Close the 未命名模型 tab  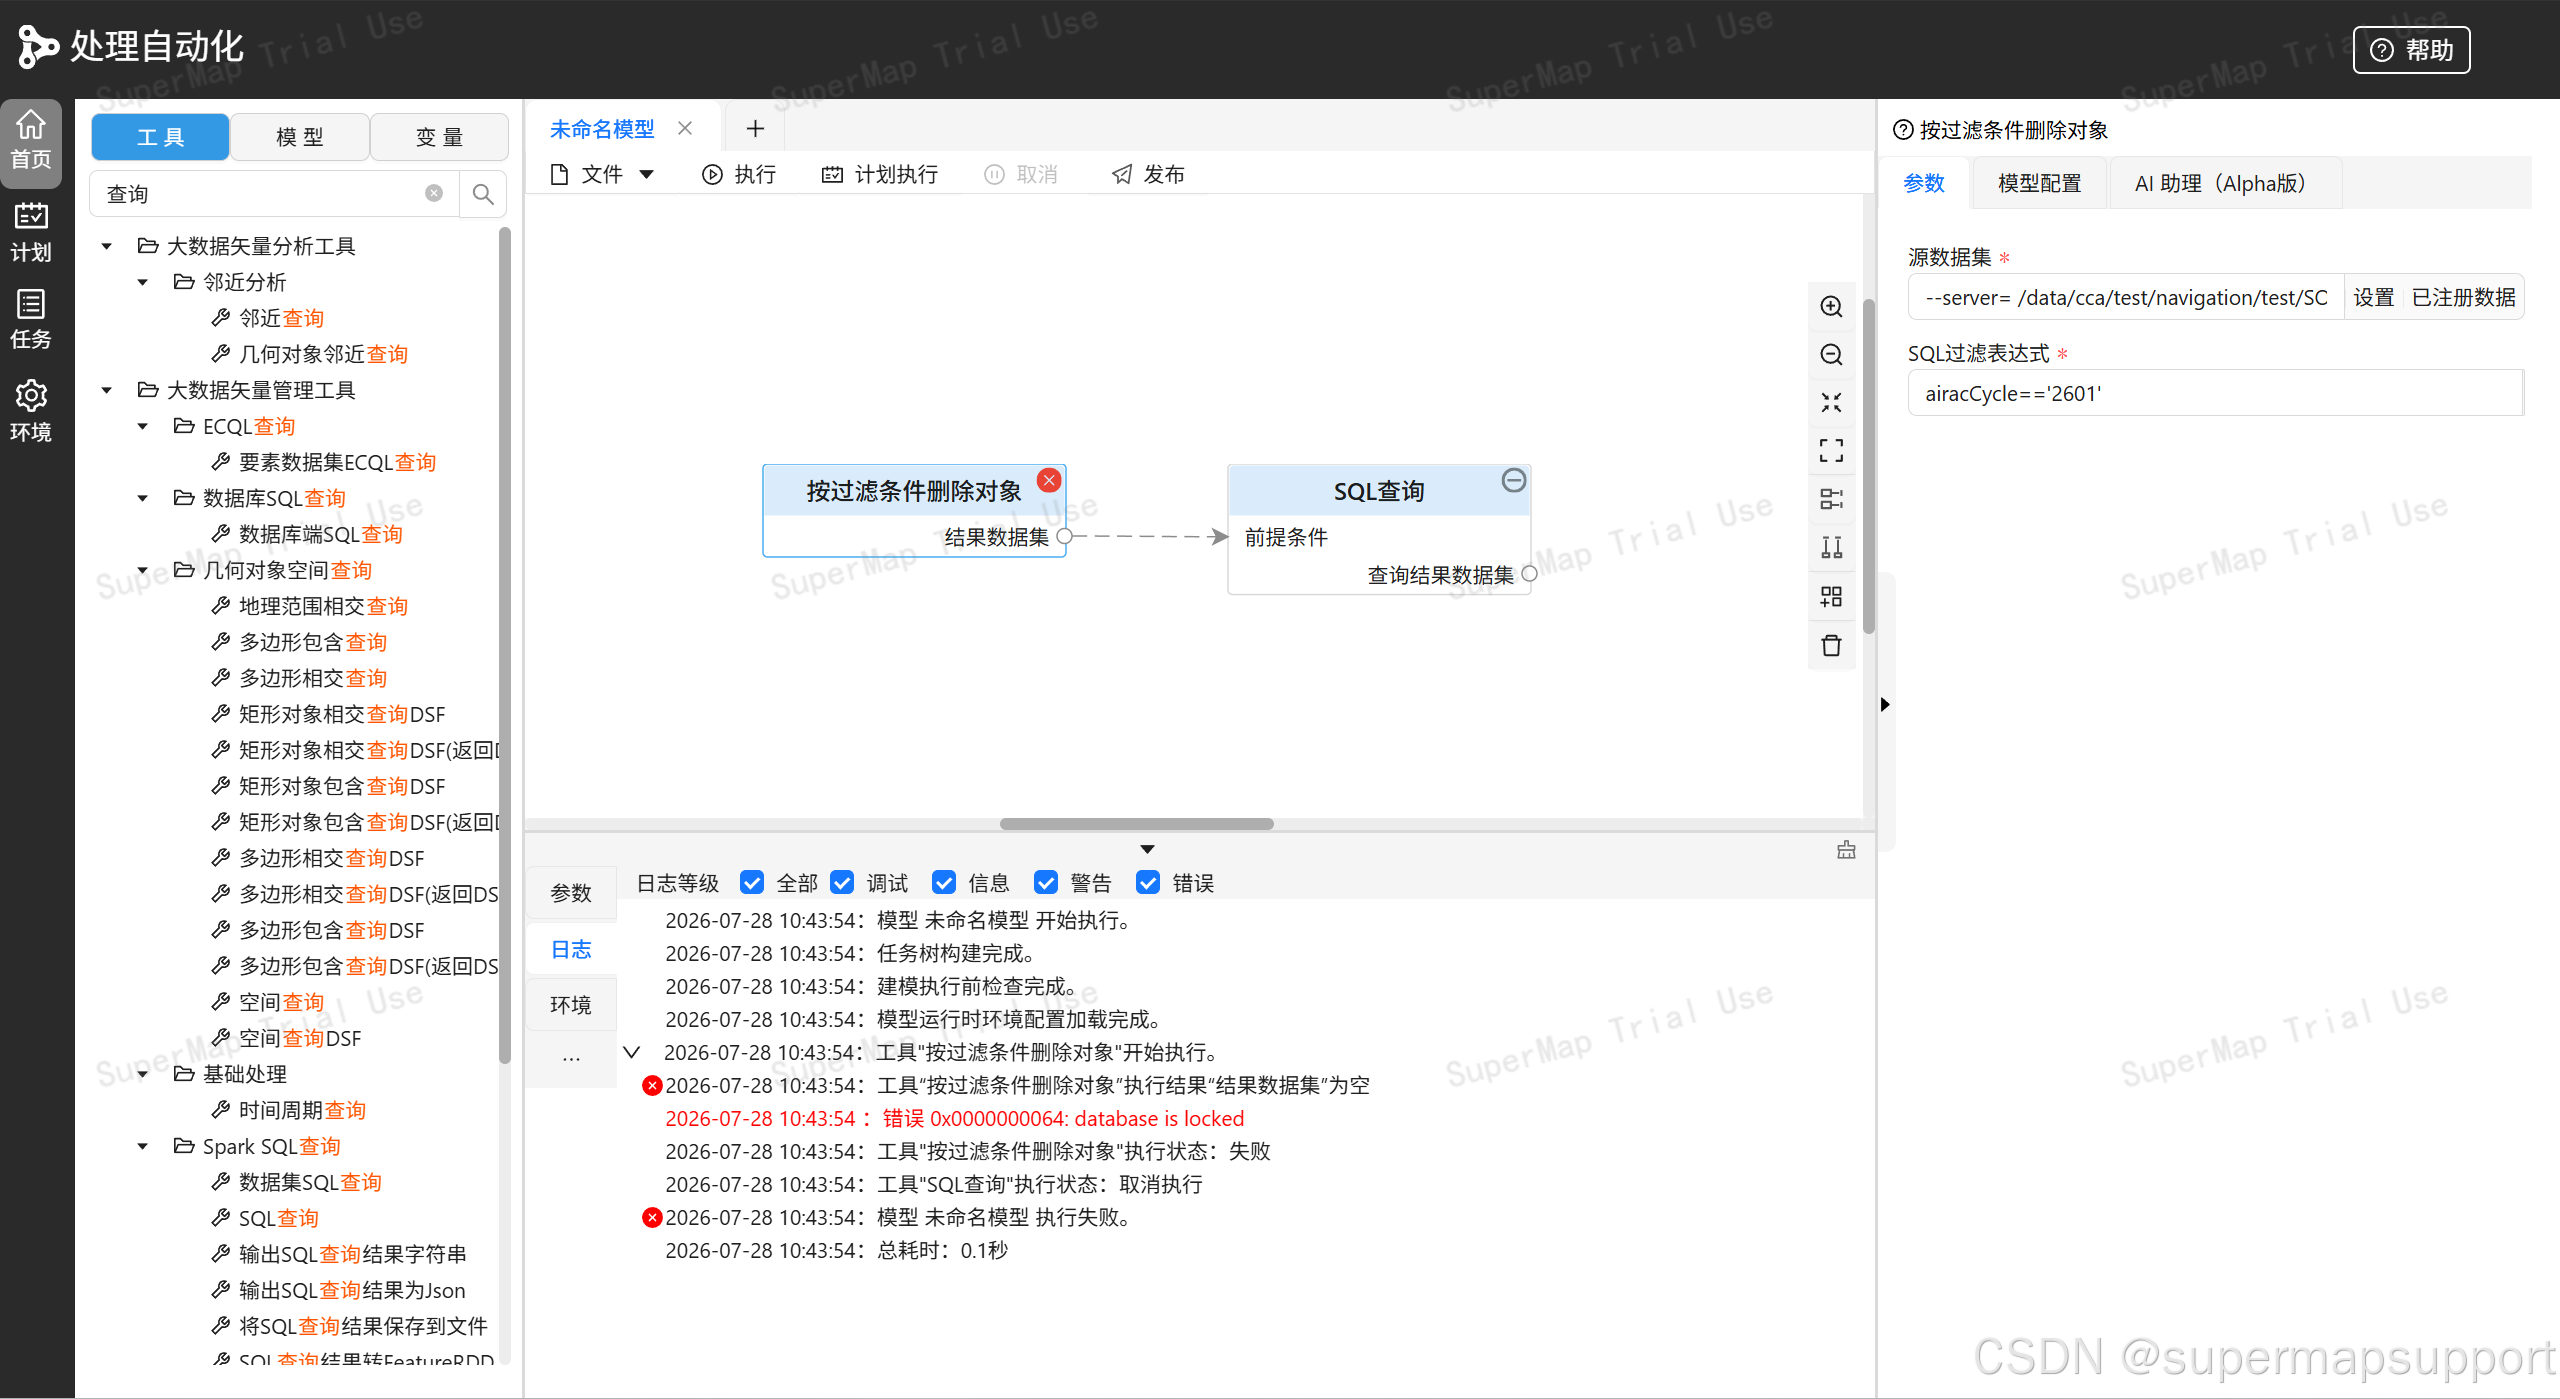click(x=685, y=128)
